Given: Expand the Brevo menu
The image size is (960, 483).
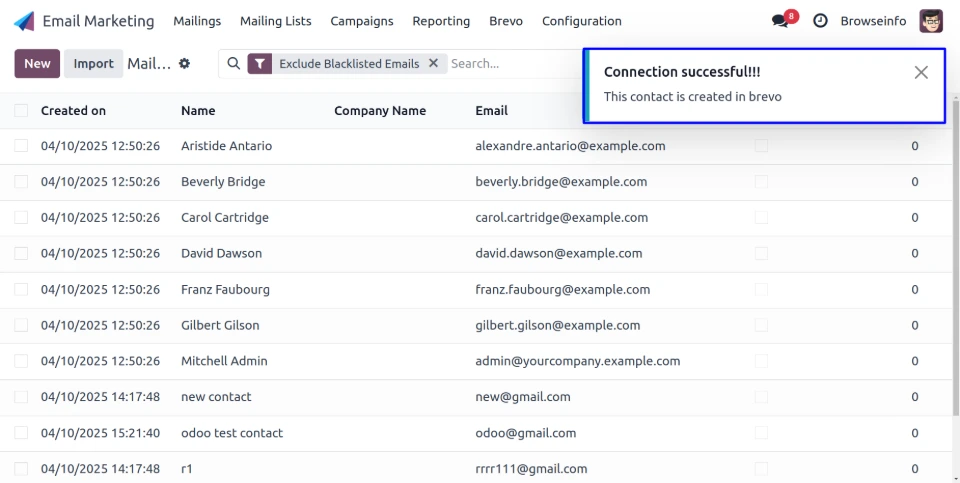Looking at the screenshot, I should [506, 21].
